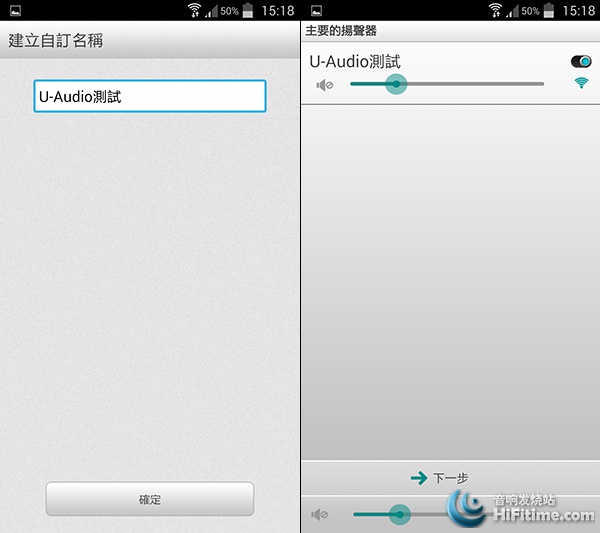Tap the Wi-Fi icon in left status bar
Image resolution: width=600 pixels, height=533 pixels.
(x=194, y=10)
